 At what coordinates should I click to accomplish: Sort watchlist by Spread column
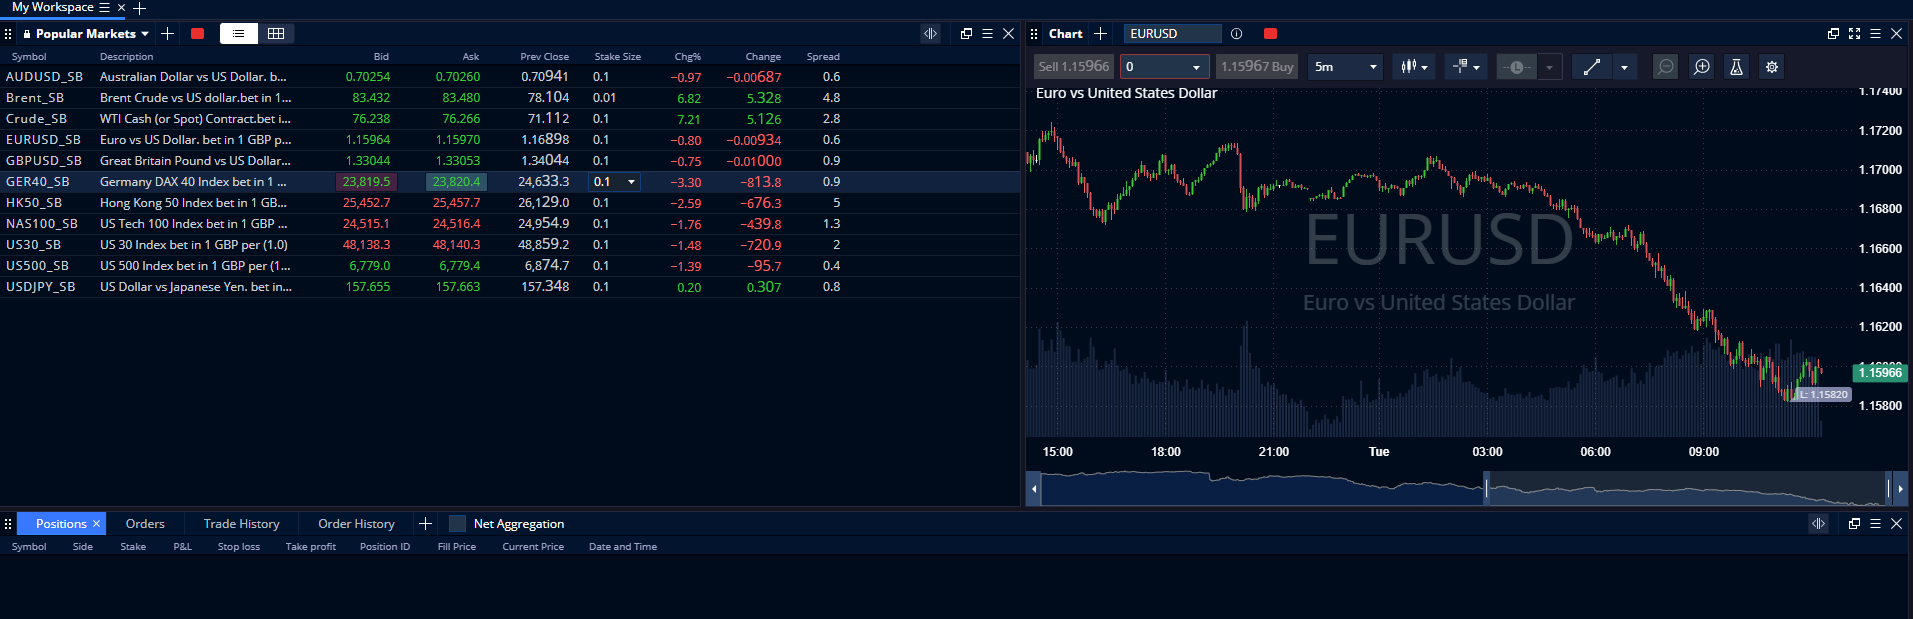click(x=823, y=57)
